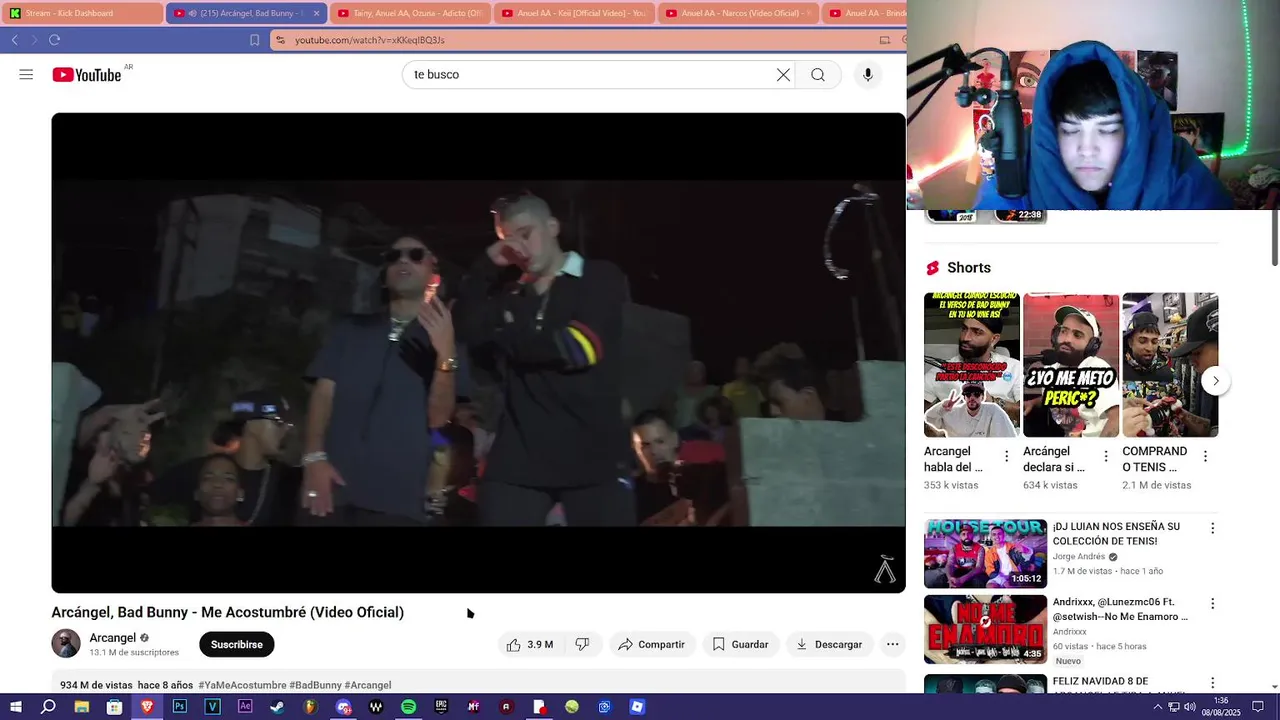
Task: Open the 'COMPRANDO TENIS' short
Action: tap(1170, 365)
